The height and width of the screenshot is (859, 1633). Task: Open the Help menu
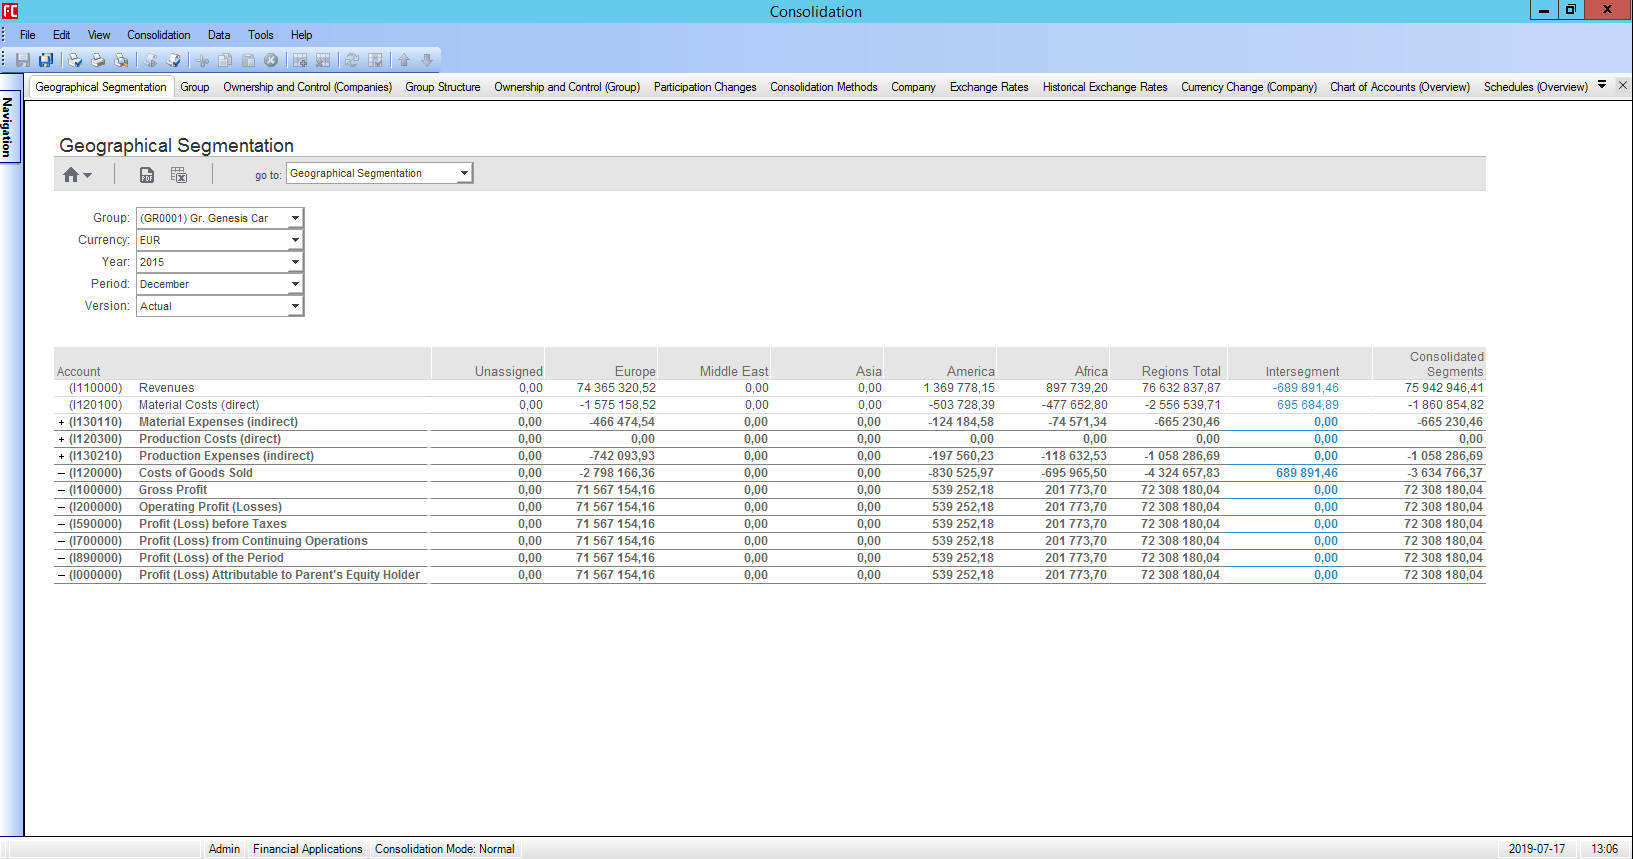pos(301,35)
